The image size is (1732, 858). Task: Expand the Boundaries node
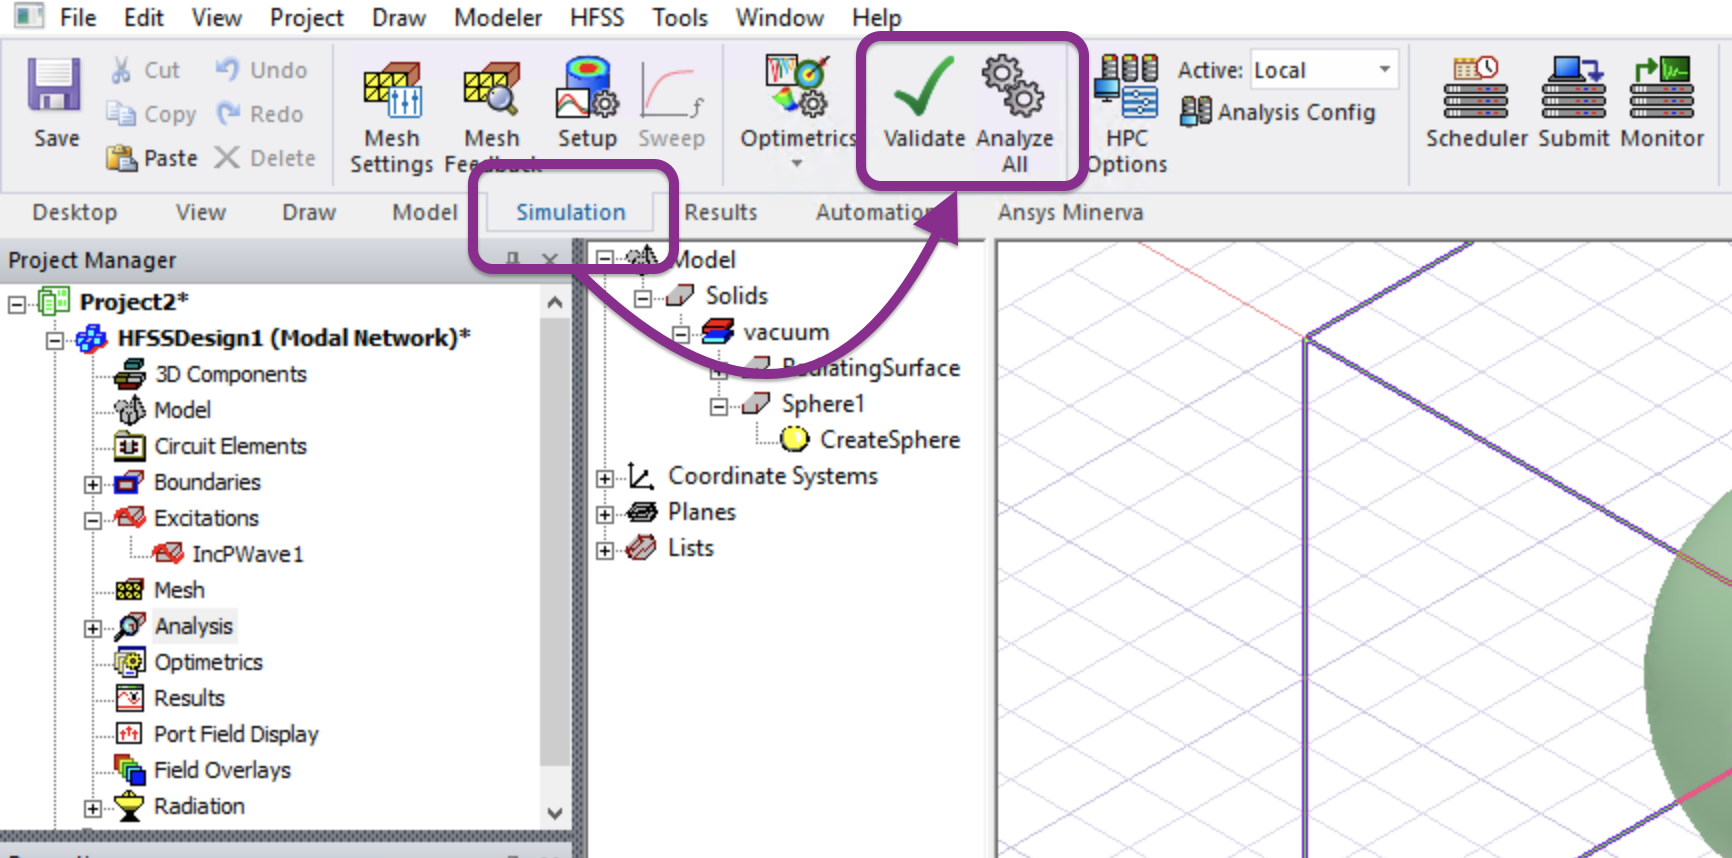[x=93, y=484]
